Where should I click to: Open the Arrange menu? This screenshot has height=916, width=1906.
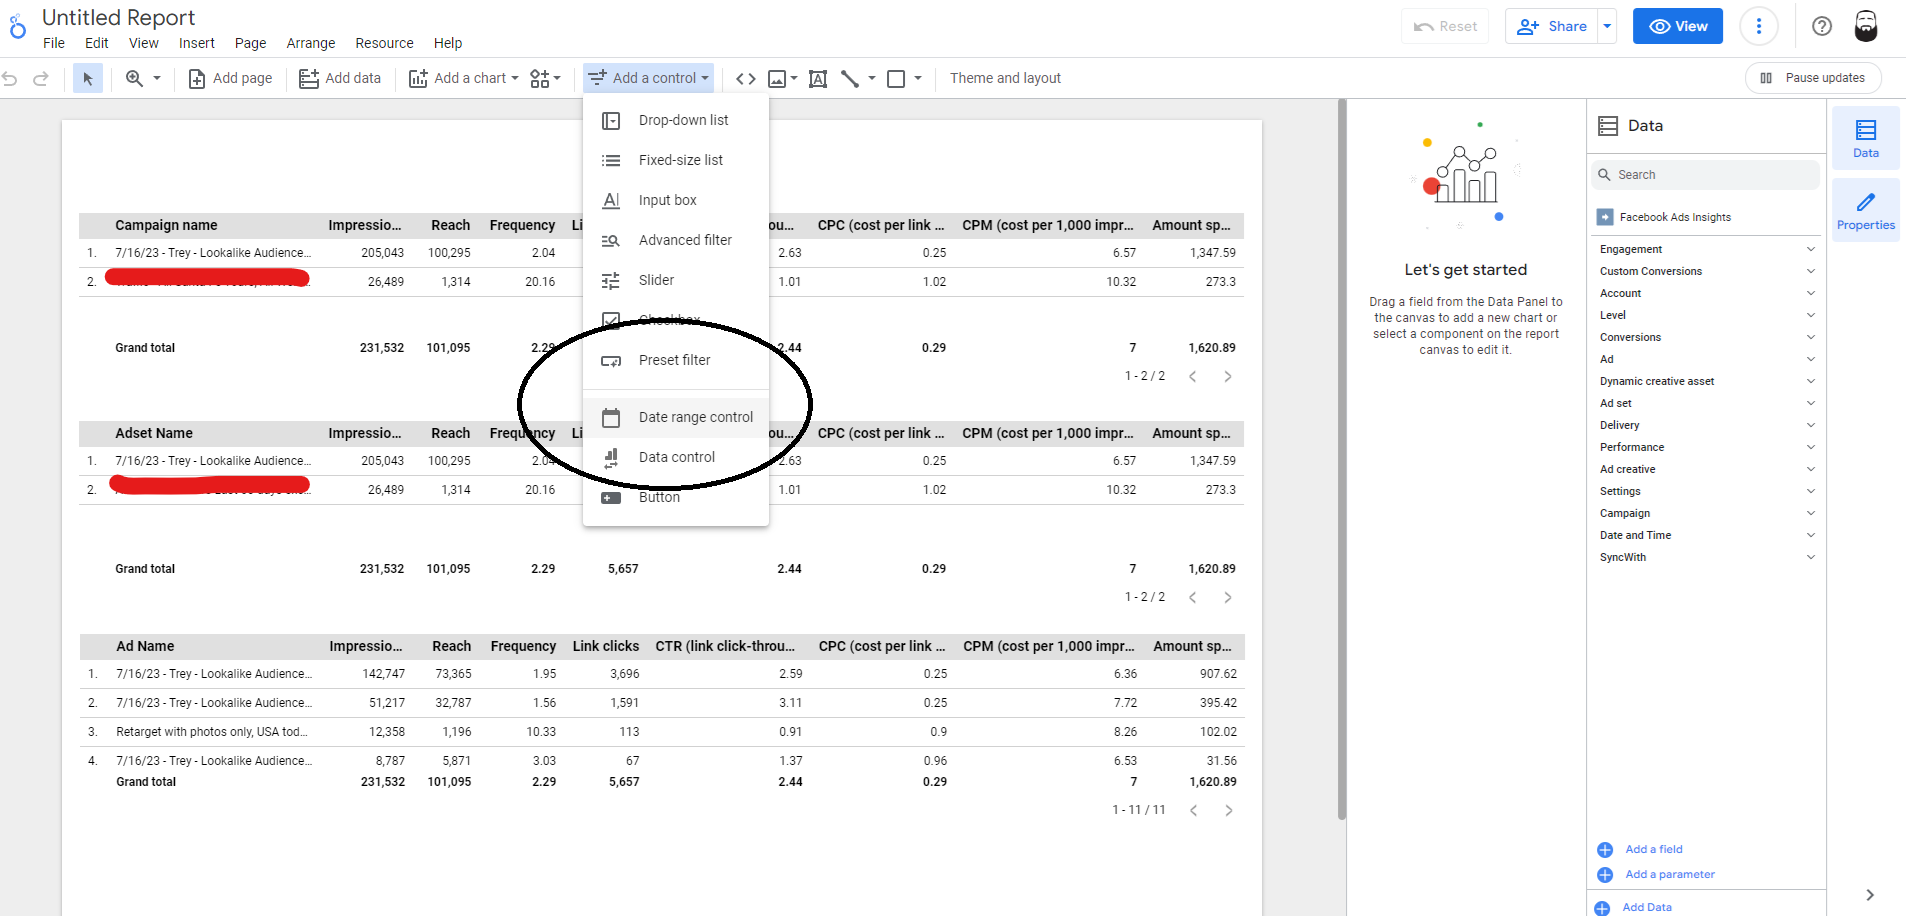pos(310,43)
